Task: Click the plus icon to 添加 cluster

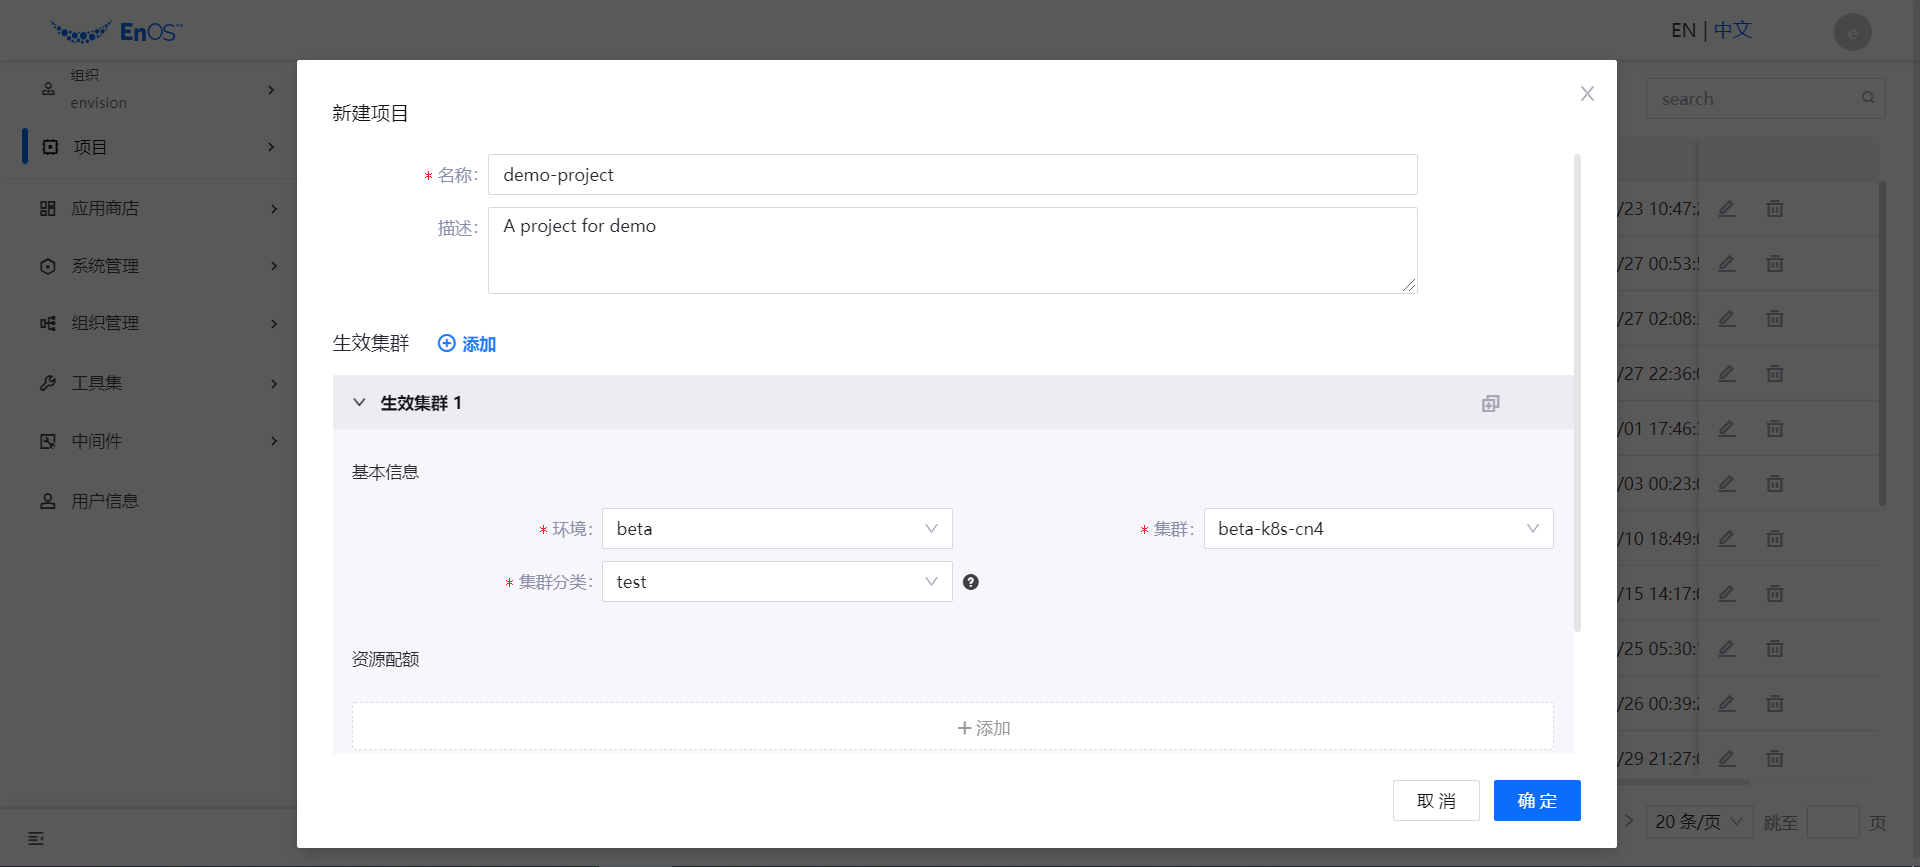Action: (447, 344)
